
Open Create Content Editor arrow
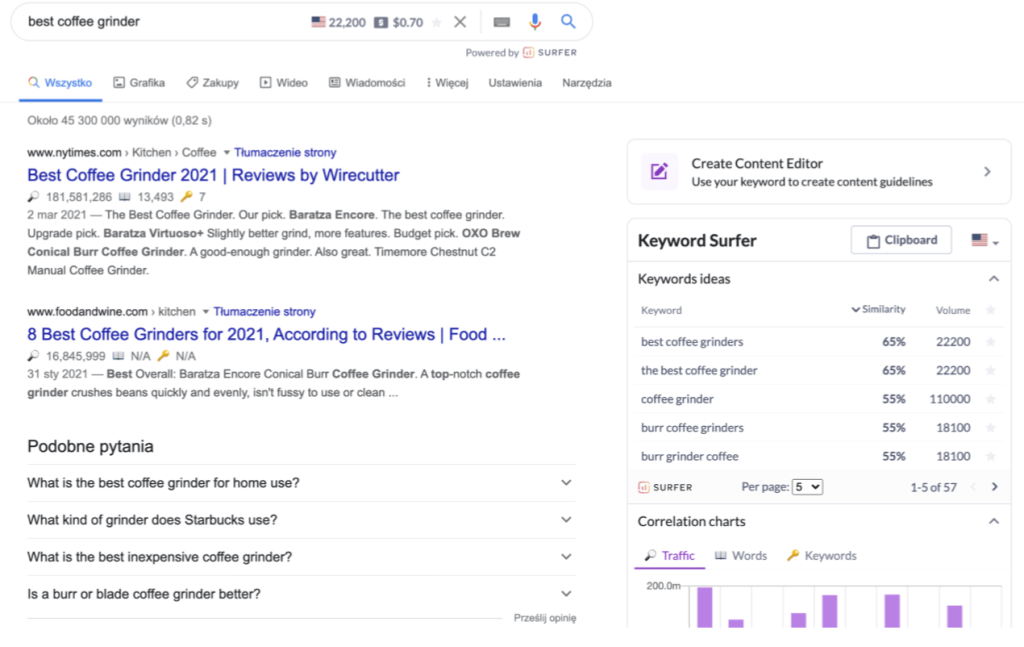click(x=987, y=172)
